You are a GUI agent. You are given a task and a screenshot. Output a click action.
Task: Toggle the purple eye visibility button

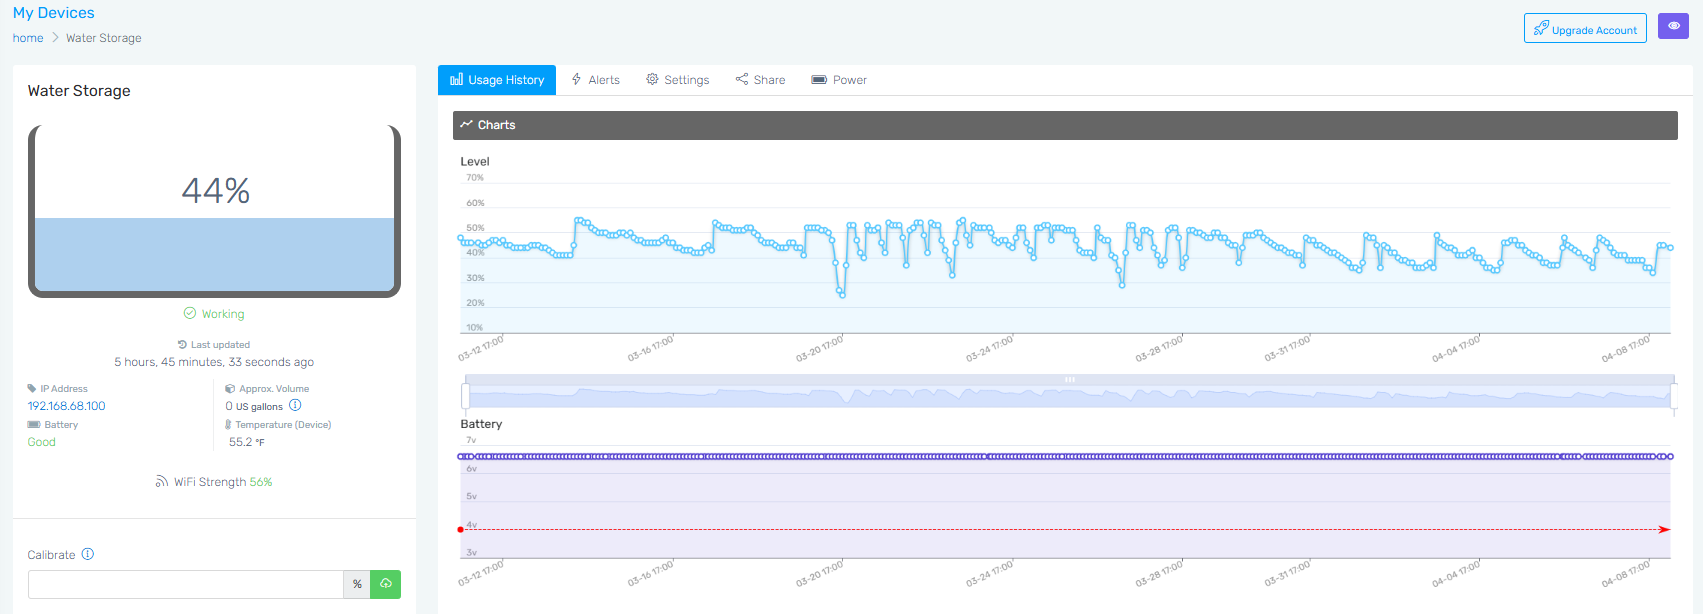1673,26
